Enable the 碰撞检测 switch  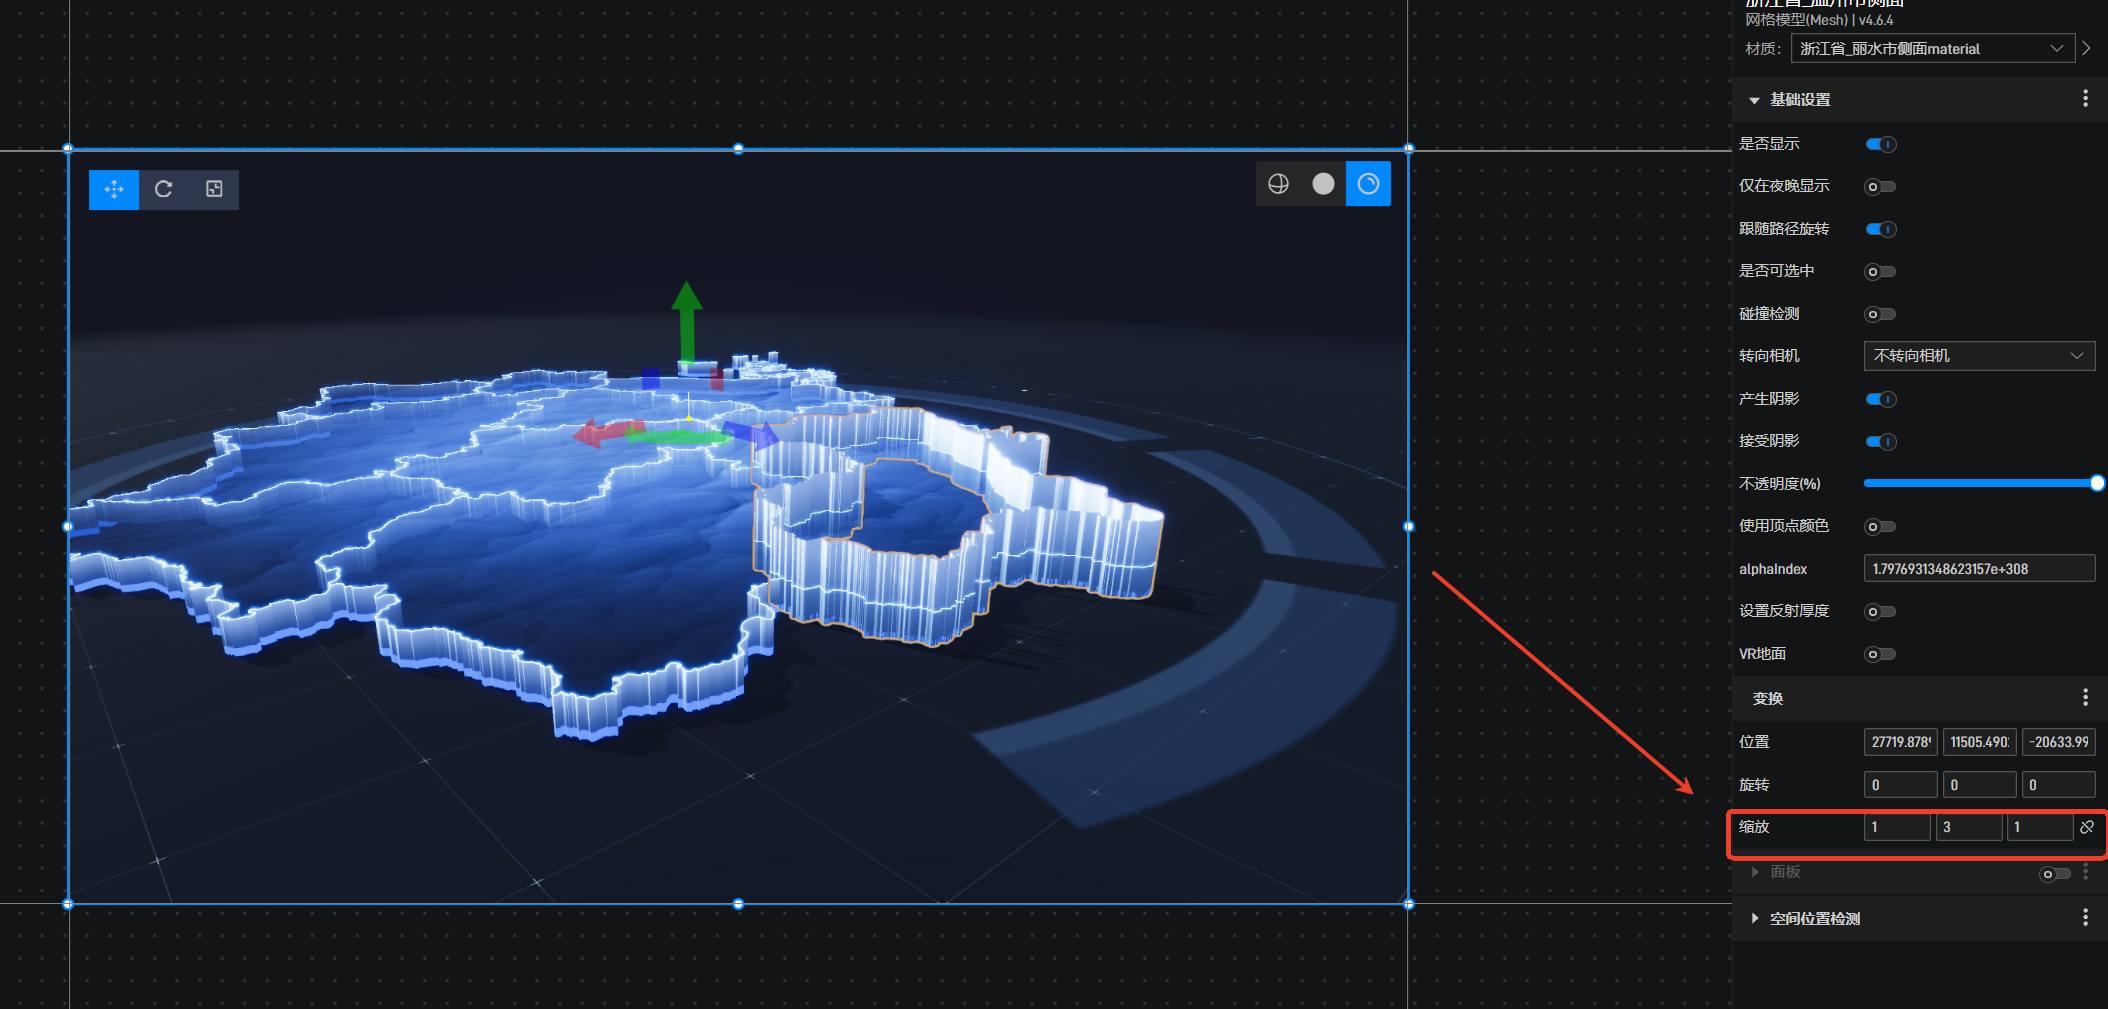click(x=1880, y=314)
